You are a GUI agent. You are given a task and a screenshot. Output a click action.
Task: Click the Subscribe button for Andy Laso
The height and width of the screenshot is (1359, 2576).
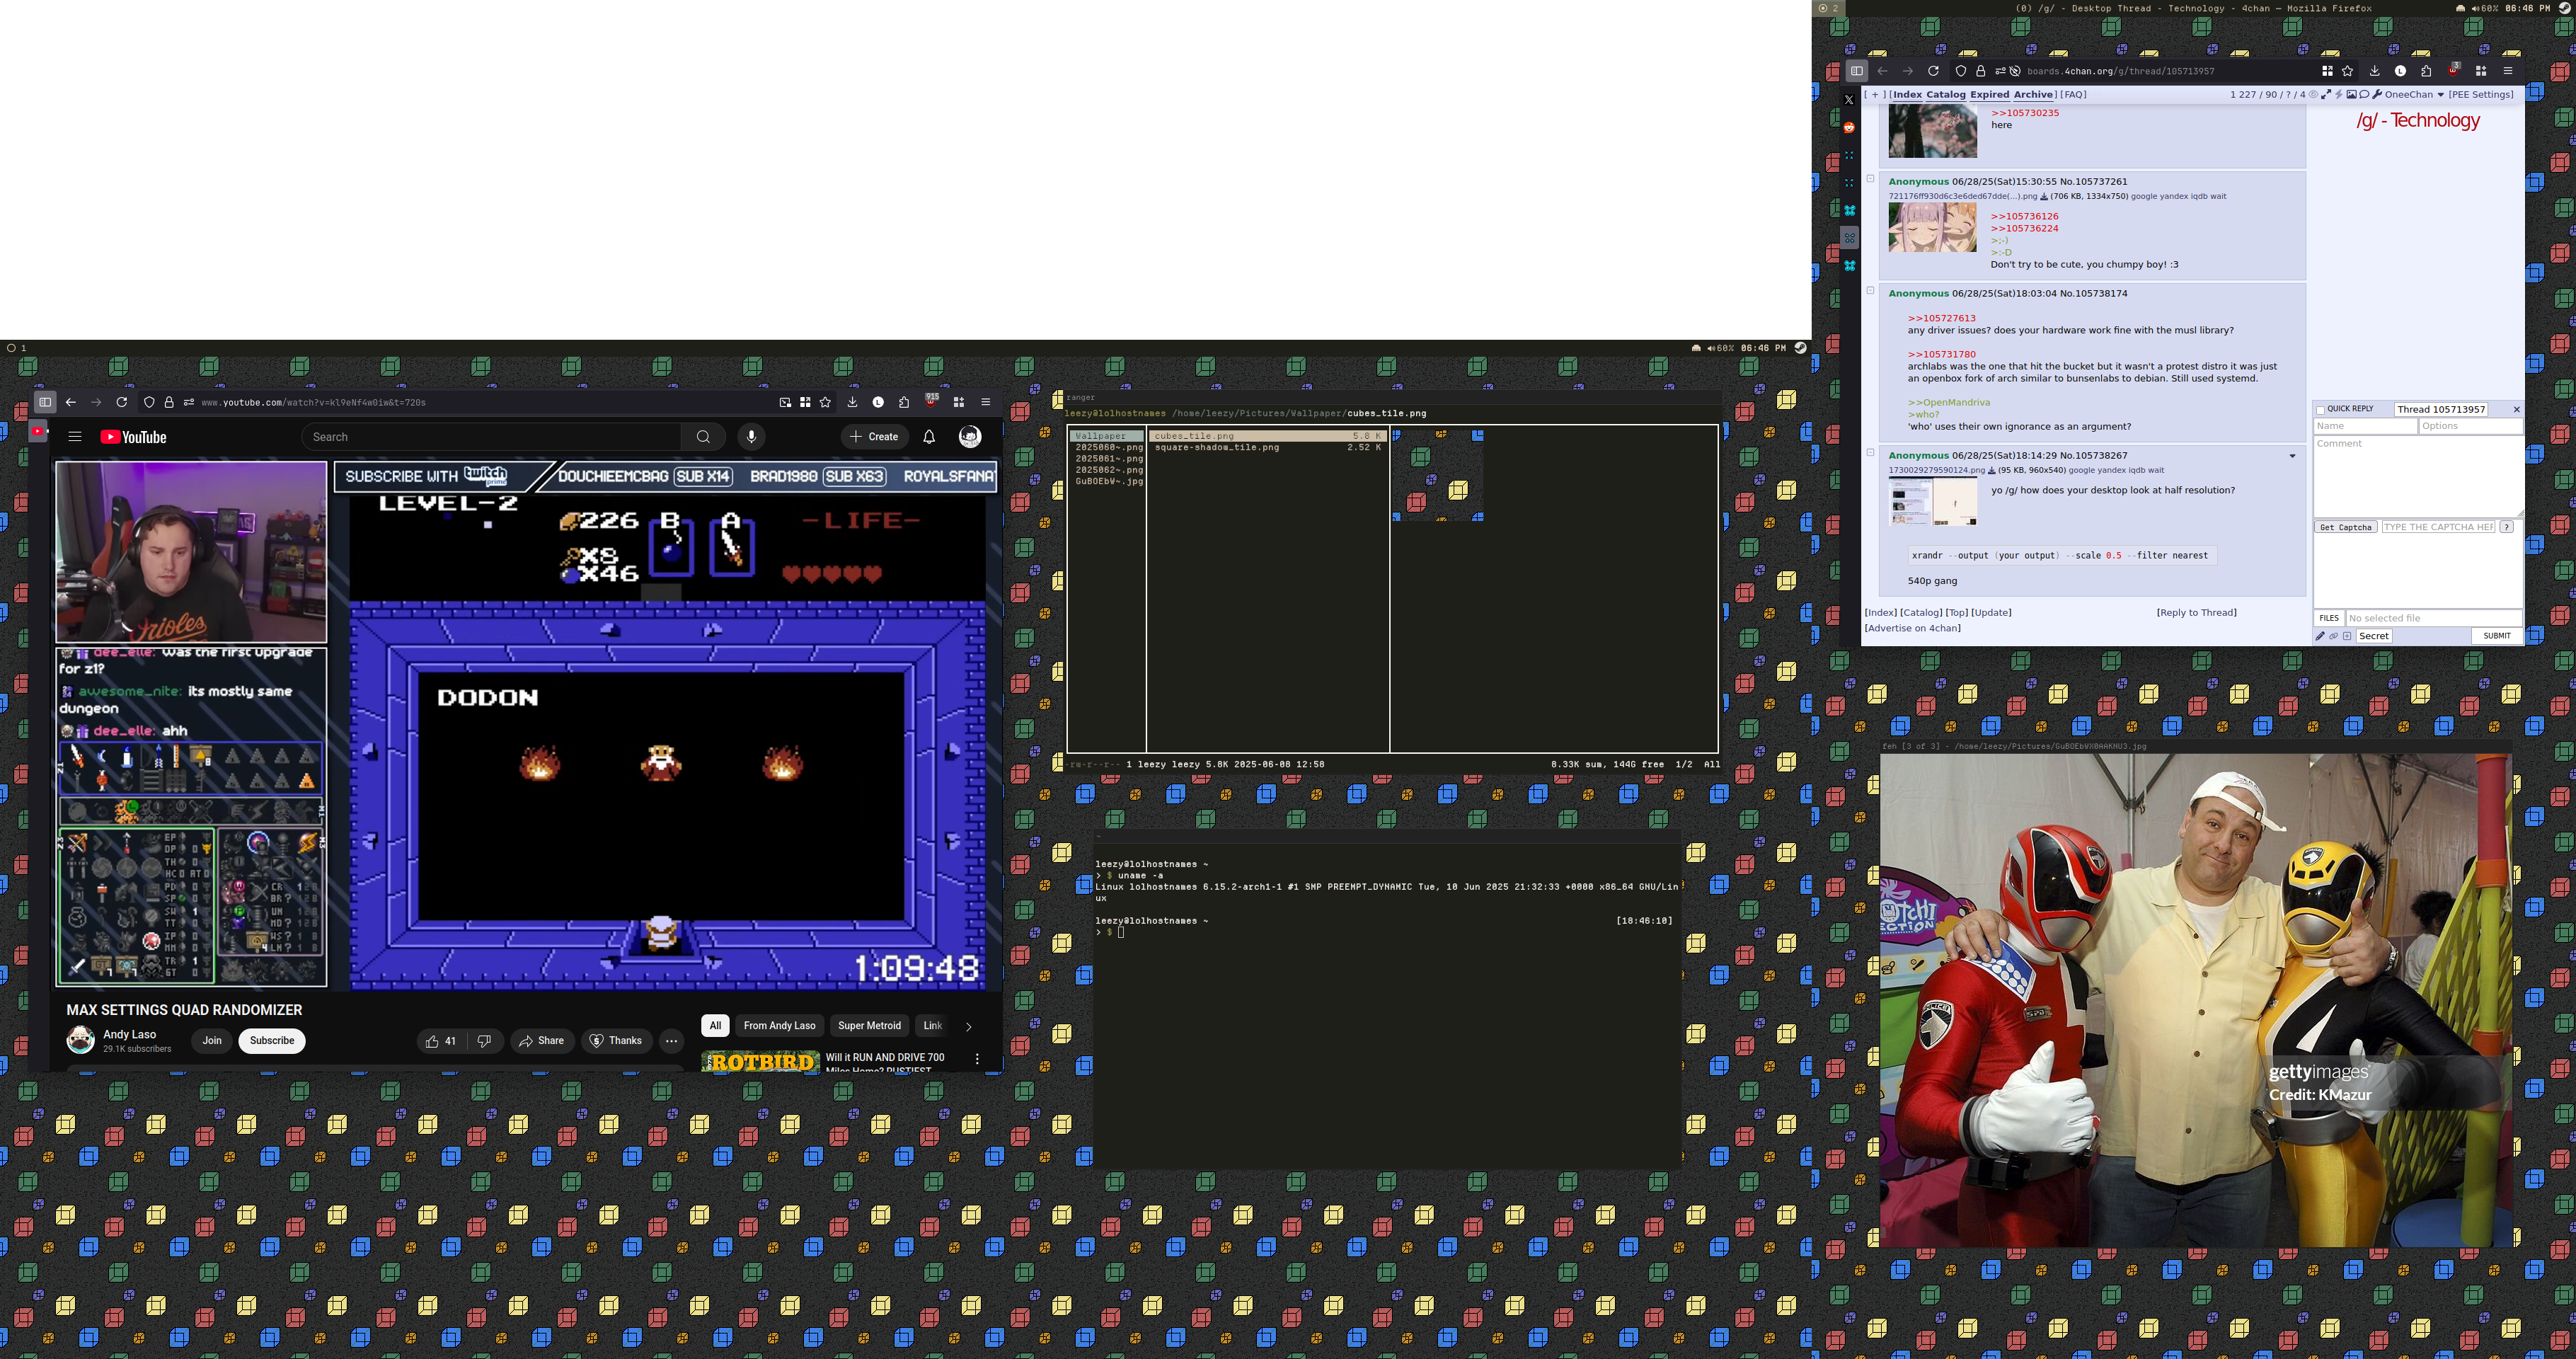[272, 1041]
